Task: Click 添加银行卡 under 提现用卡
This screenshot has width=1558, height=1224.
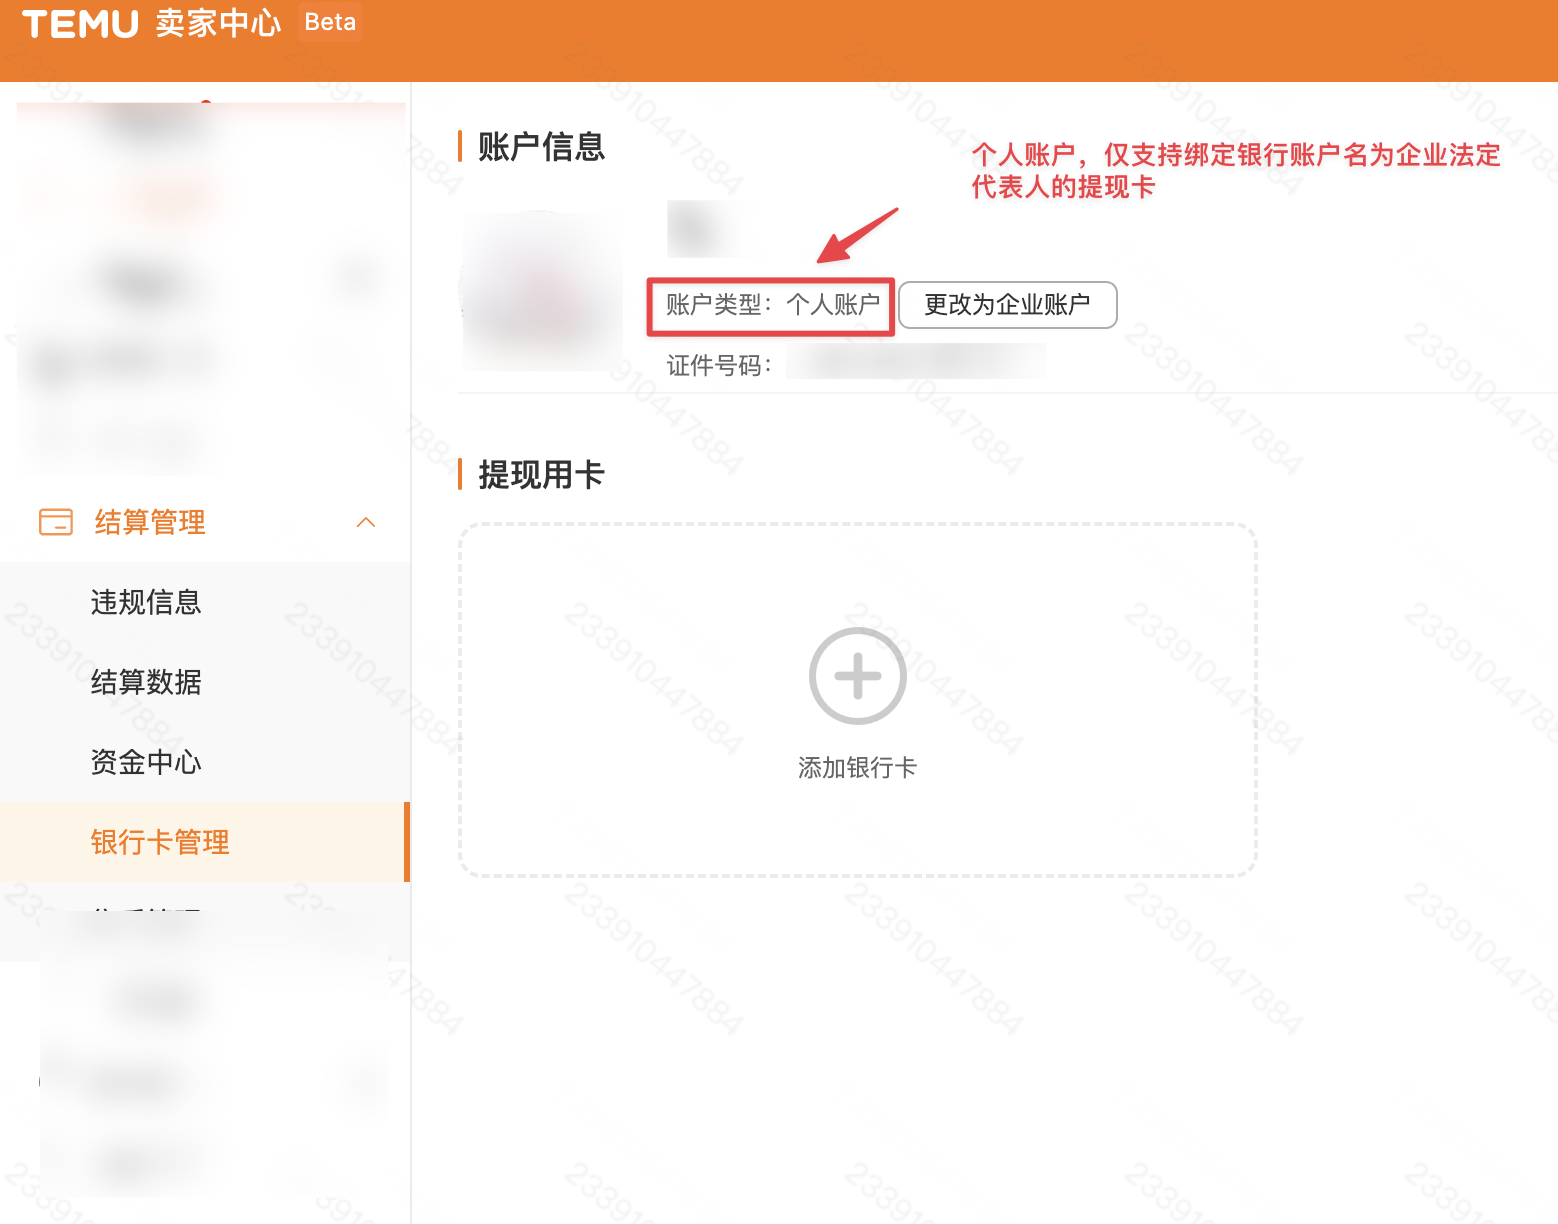Action: click(856, 768)
